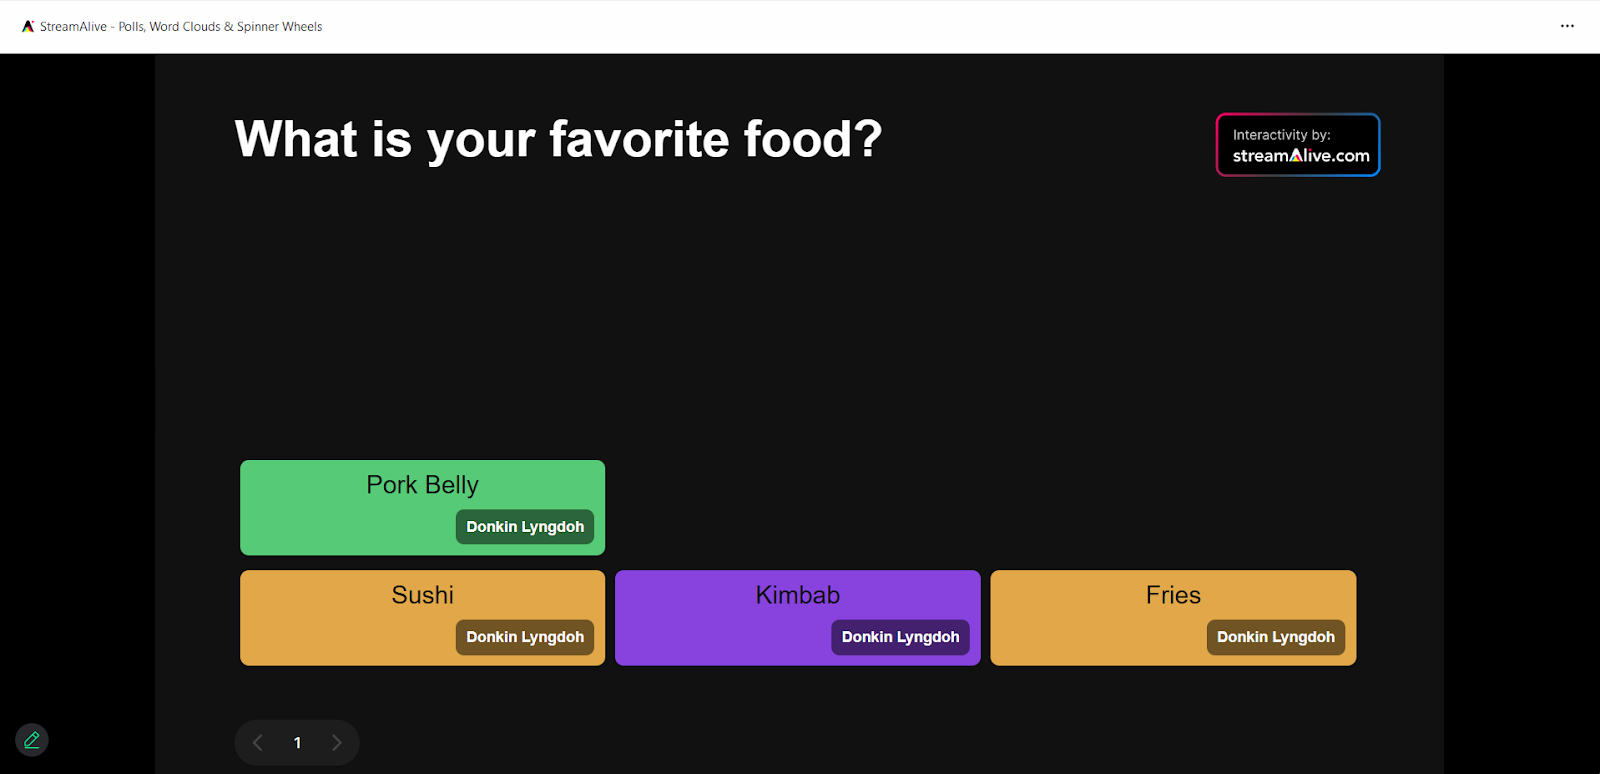Click the 'What is your favorite food?' heading
1600x774 pixels.
(558, 140)
